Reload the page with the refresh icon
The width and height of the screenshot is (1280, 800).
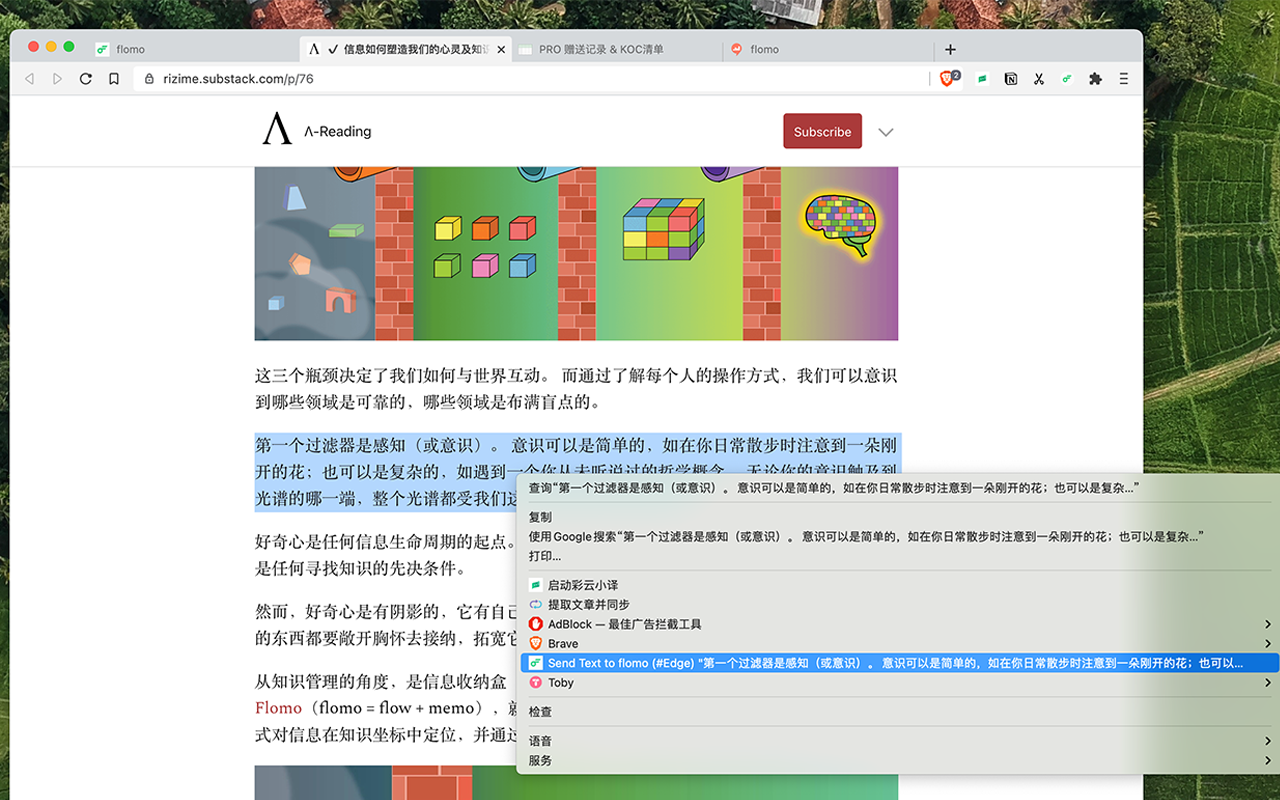(x=85, y=78)
